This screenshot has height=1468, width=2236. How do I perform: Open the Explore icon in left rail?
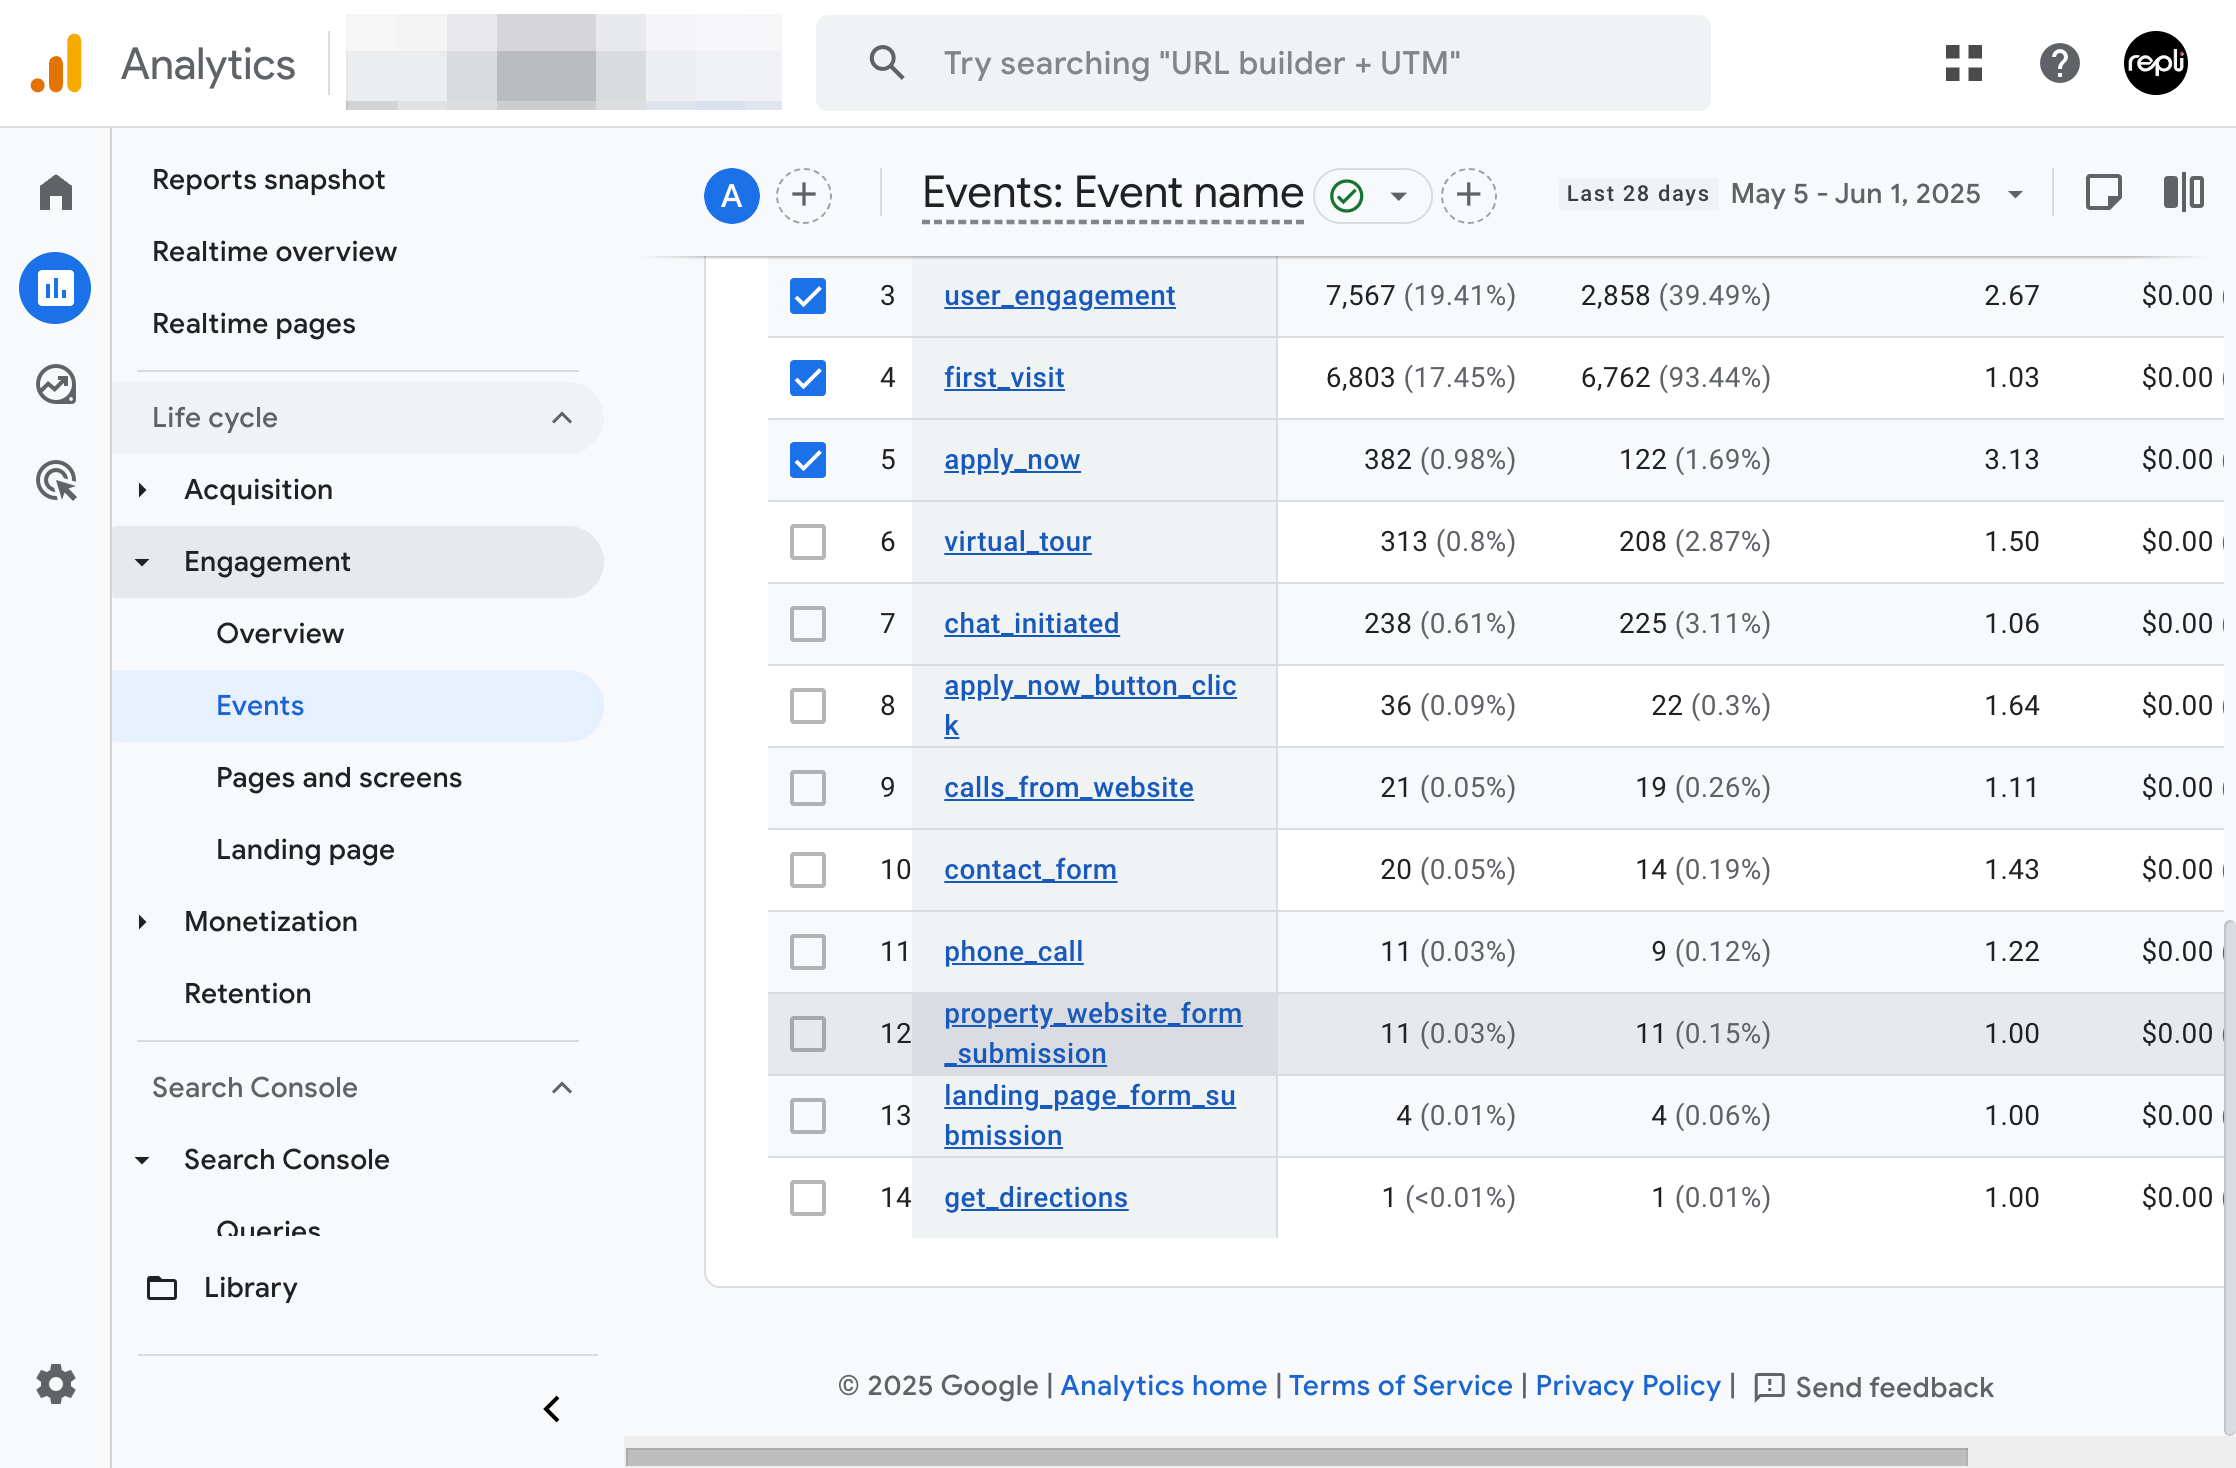tap(56, 384)
